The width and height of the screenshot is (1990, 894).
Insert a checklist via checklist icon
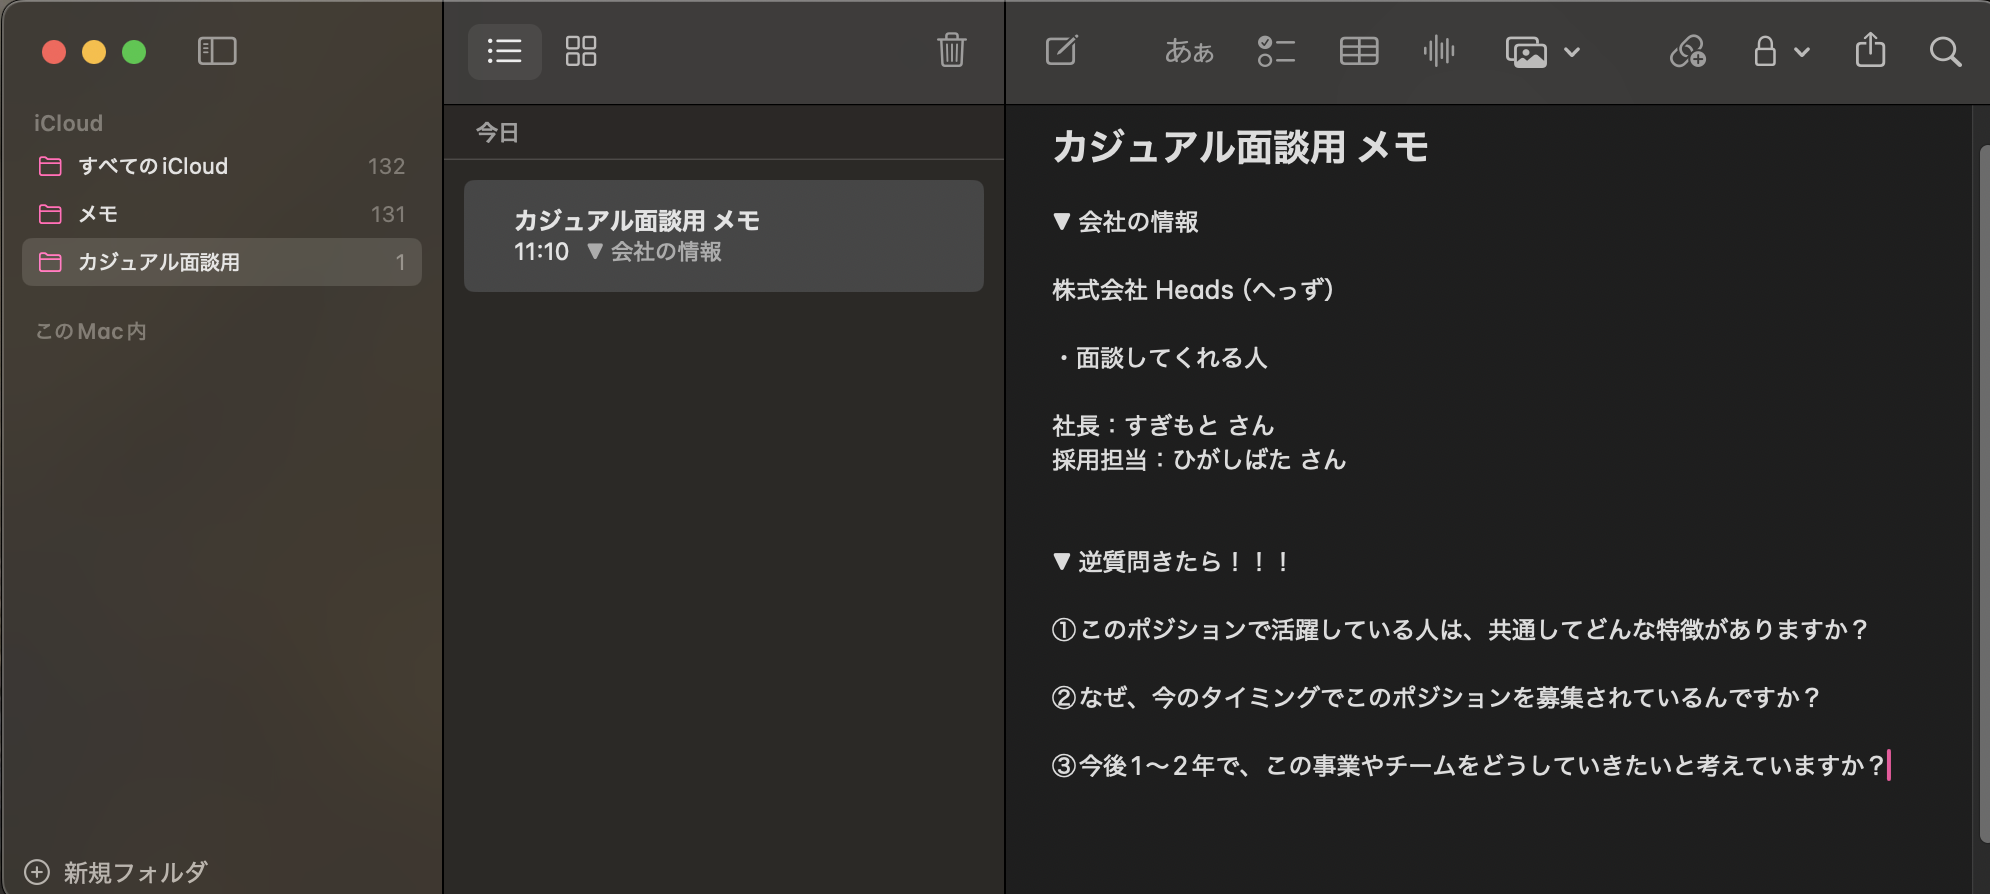click(1276, 51)
